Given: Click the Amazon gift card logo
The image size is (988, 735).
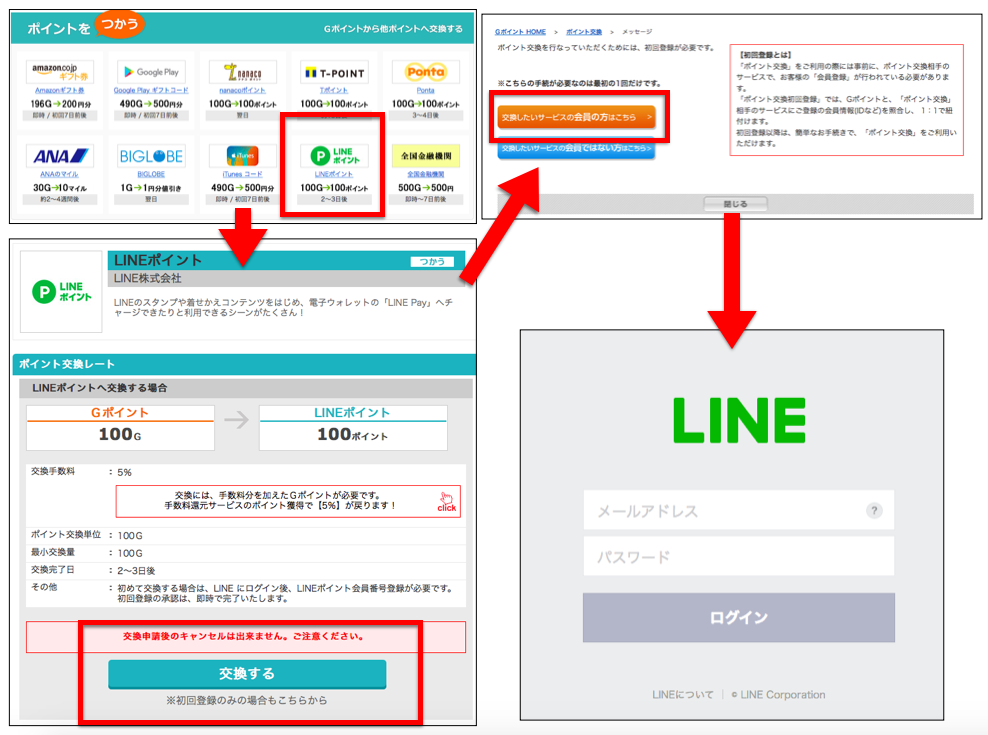Looking at the screenshot, I should point(59,72).
